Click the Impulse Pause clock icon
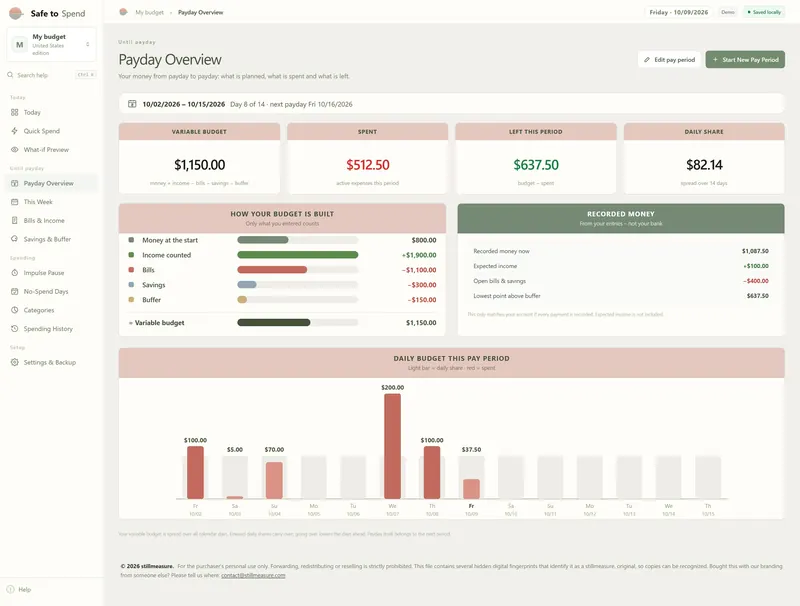 (14, 273)
